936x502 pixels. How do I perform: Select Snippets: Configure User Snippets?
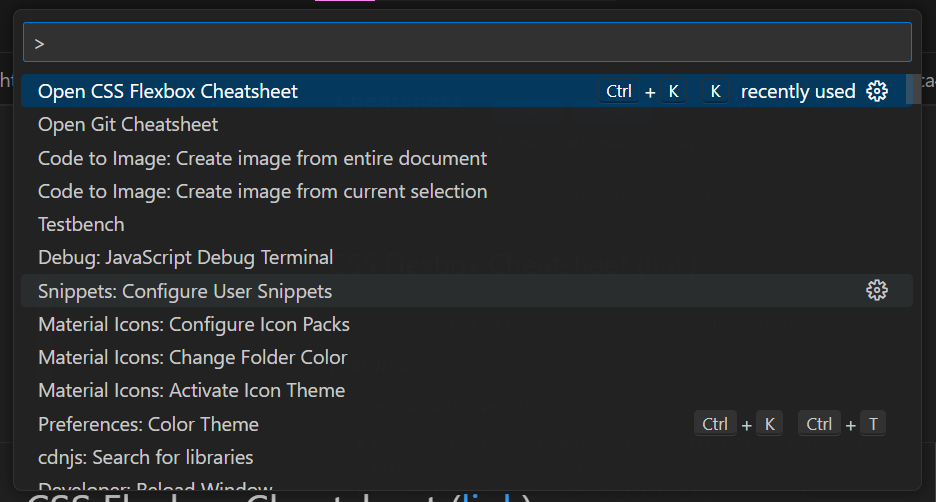point(185,291)
